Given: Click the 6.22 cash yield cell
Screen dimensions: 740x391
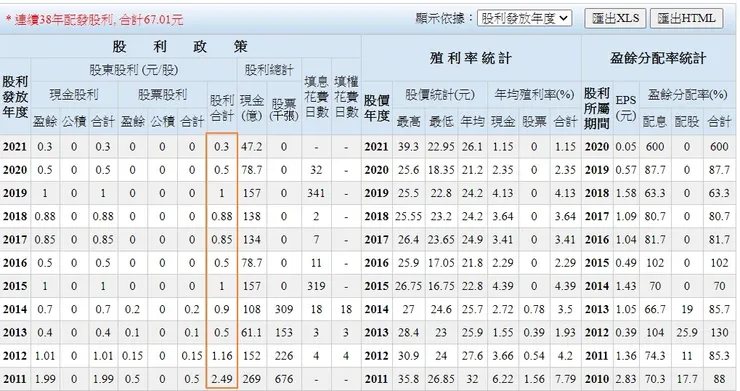Looking at the screenshot, I should coord(503,379).
